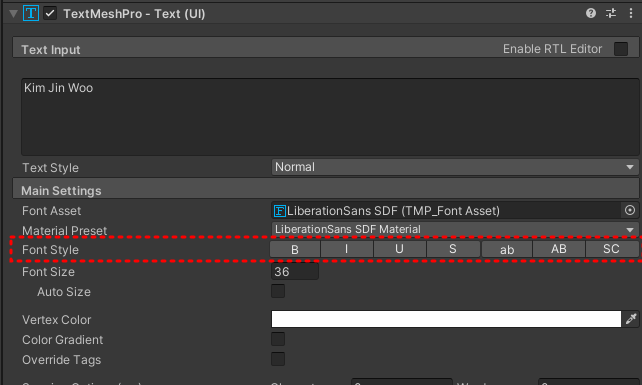Enable Override Tags checkbox
This screenshot has width=642, height=385.
coord(278,359)
